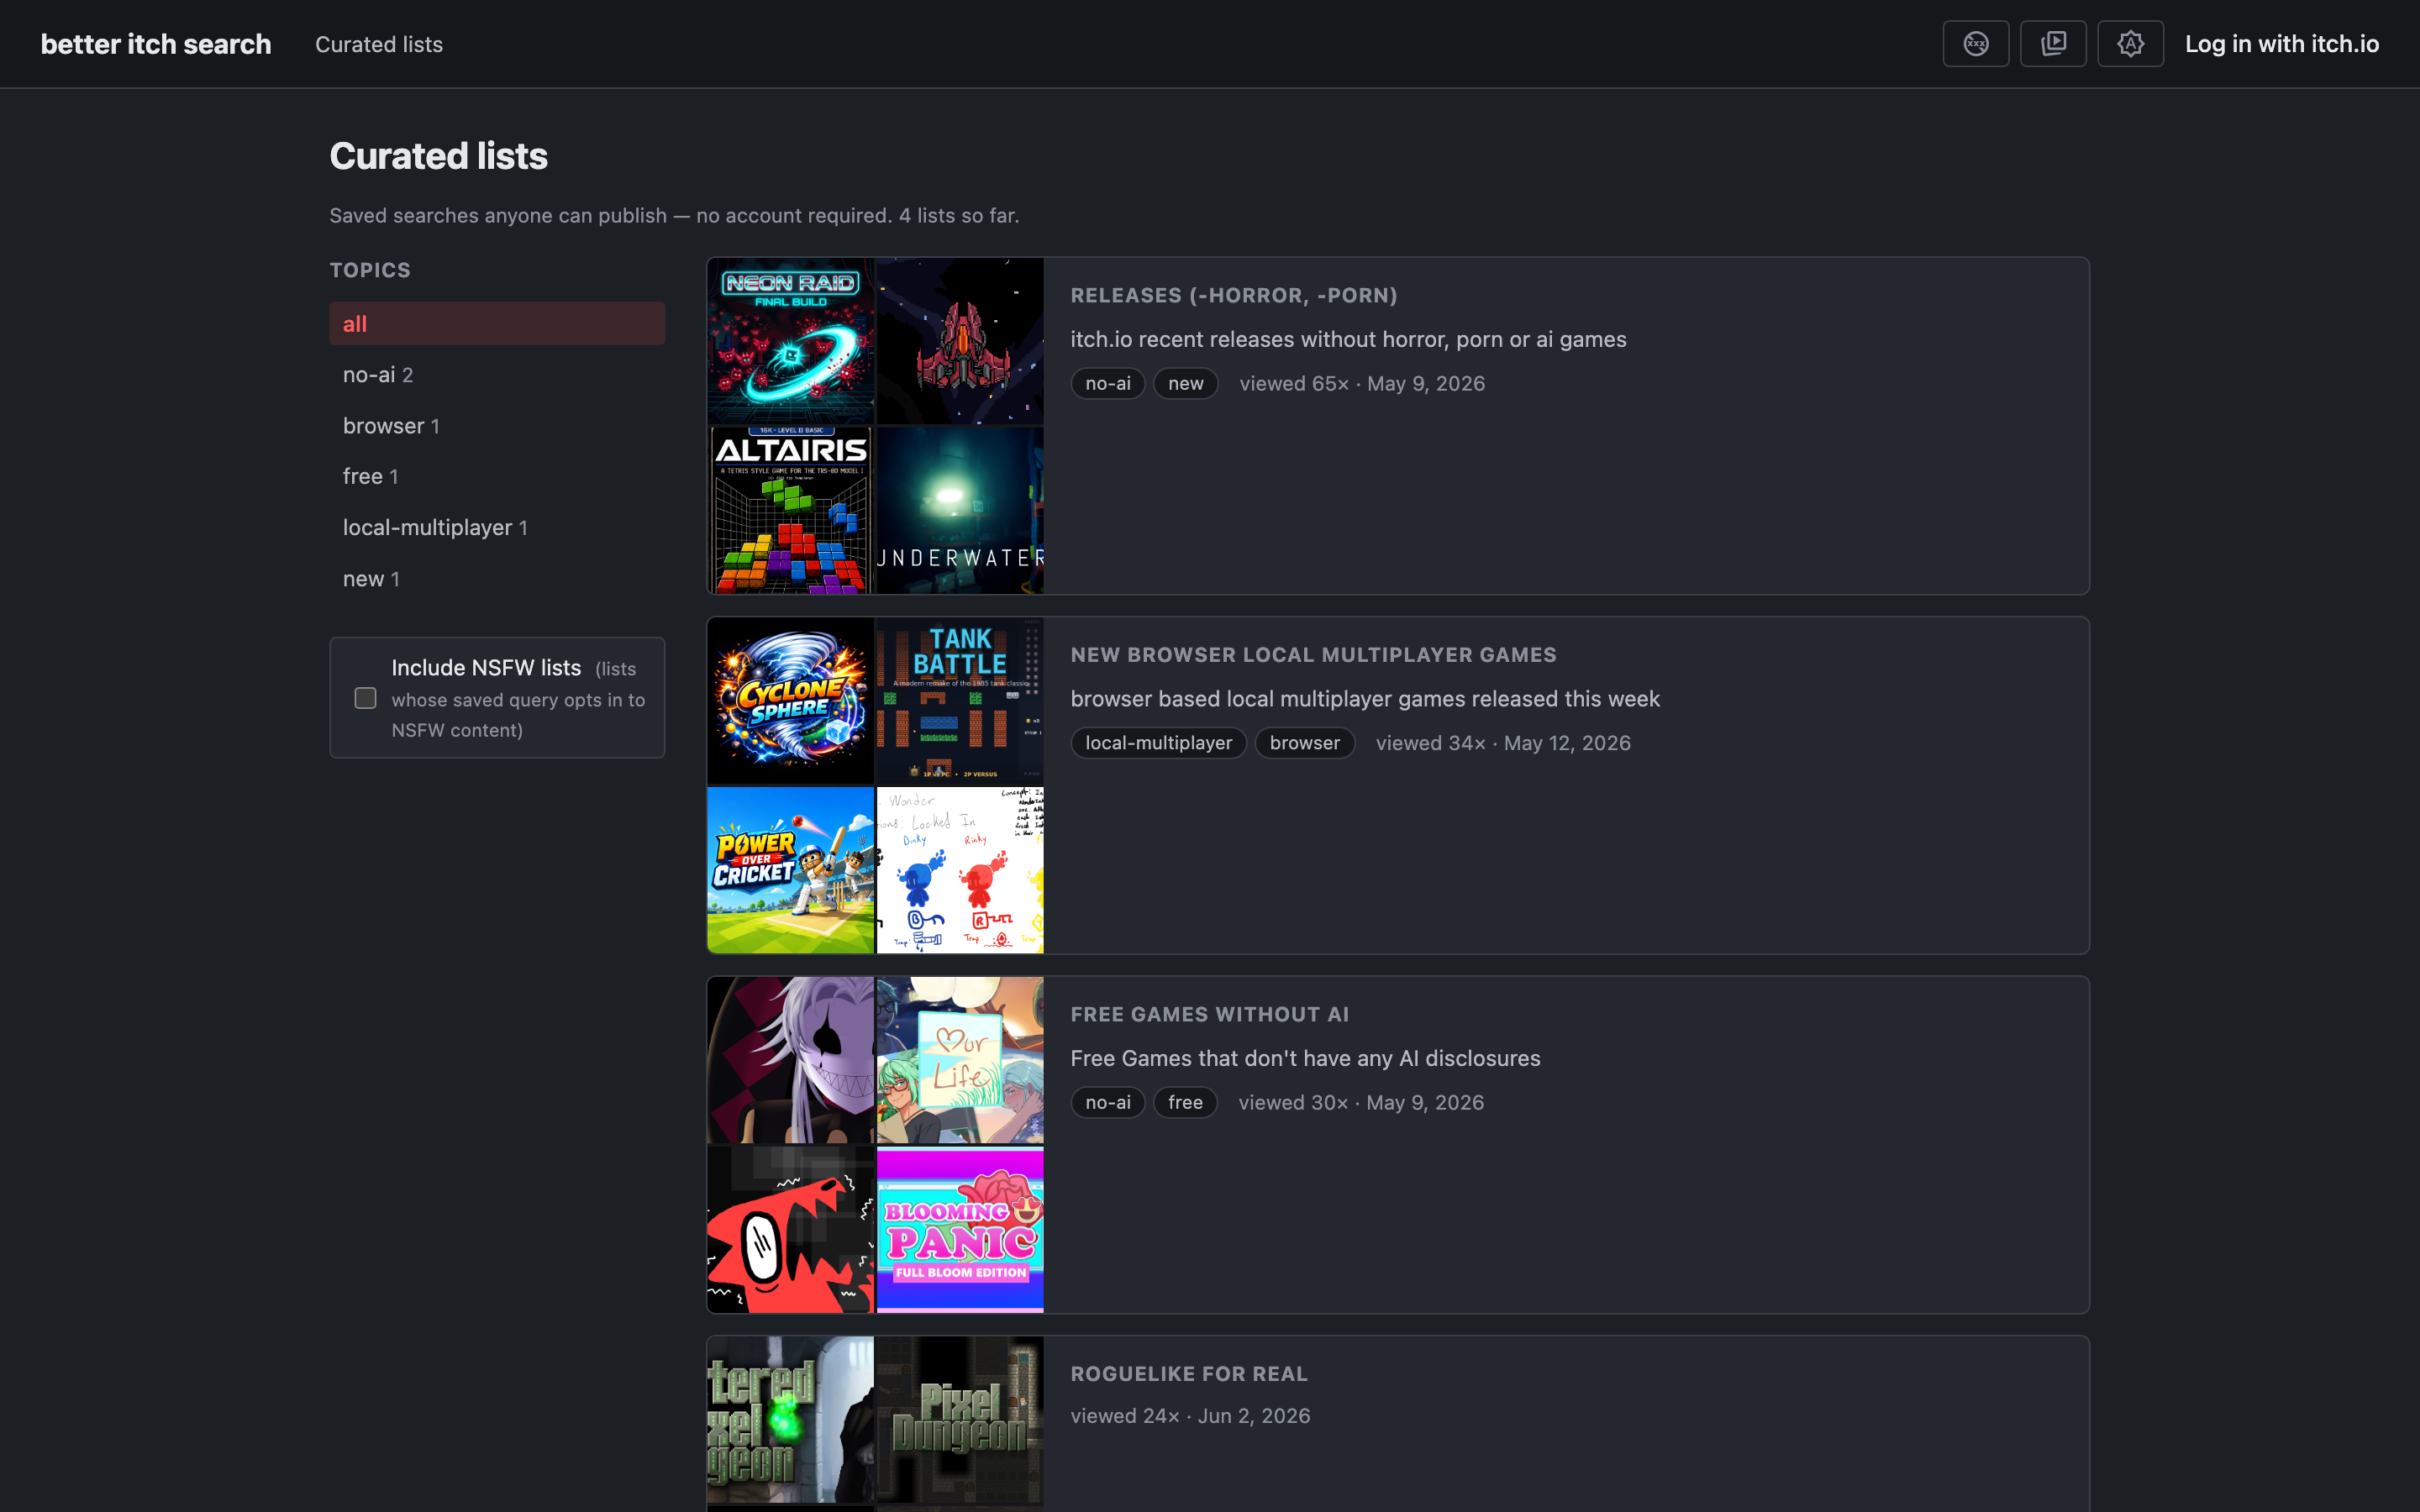The height and width of the screenshot is (1512, 2420).
Task: Open the Our Life thumbnail
Action: [x=960, y=1060]
